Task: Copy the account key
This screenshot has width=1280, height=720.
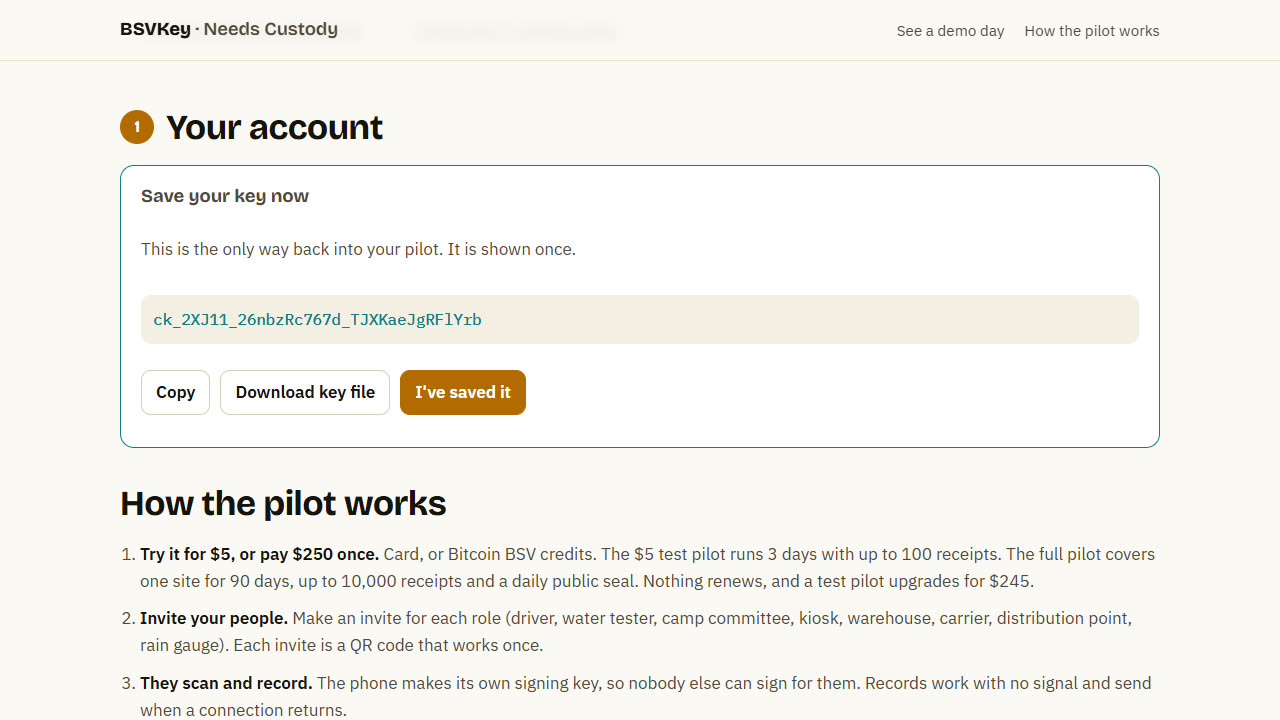Action: (x=175, y=392)
